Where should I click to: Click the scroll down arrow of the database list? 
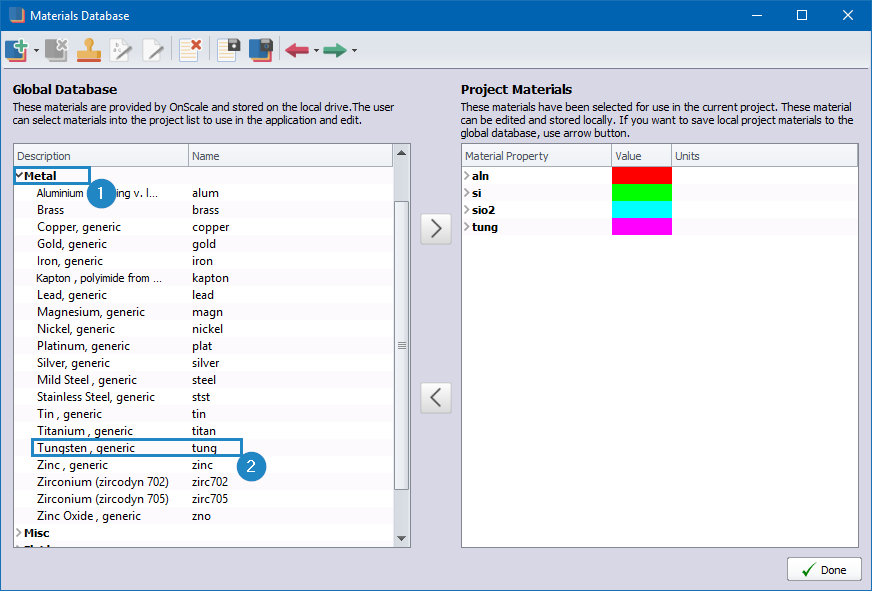[402, 538]
